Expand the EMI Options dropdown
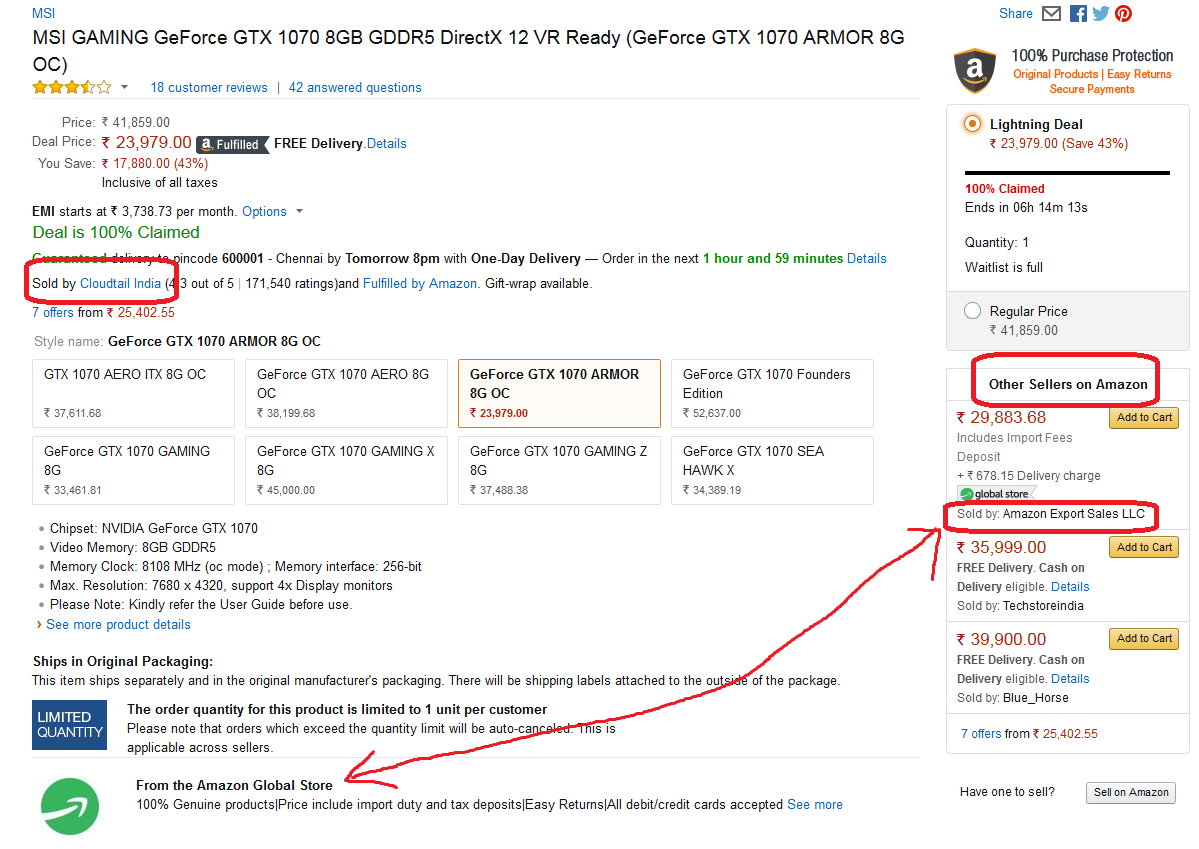Screen dimensions: 1199x849 point(273,211)
